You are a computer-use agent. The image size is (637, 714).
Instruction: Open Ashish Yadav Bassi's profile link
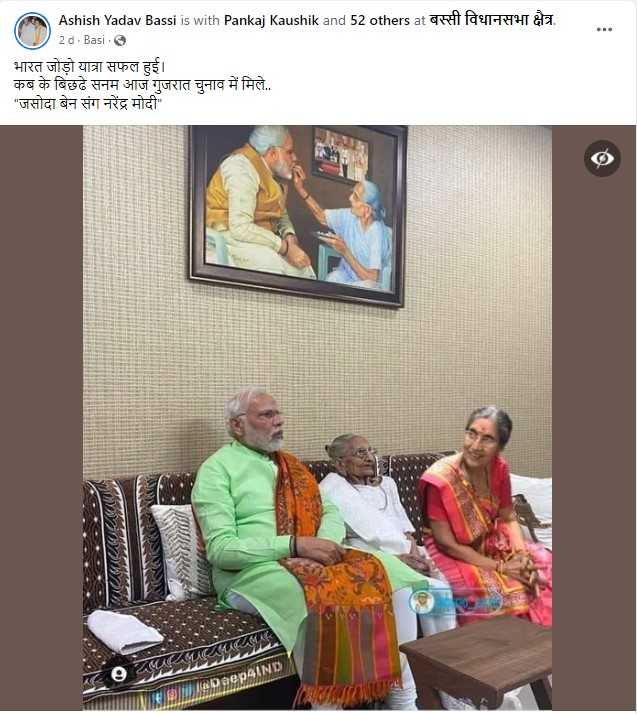pos(117,20)
